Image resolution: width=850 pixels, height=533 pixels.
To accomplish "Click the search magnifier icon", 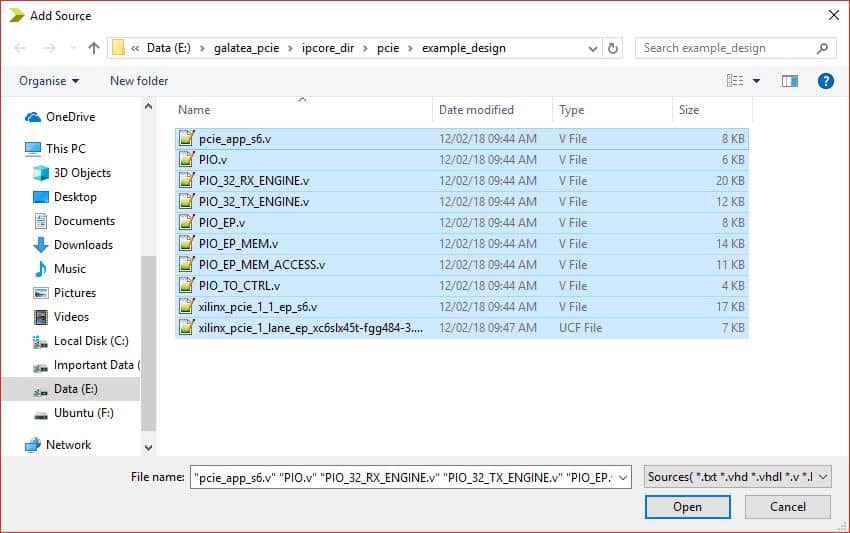I will point(822,48).
